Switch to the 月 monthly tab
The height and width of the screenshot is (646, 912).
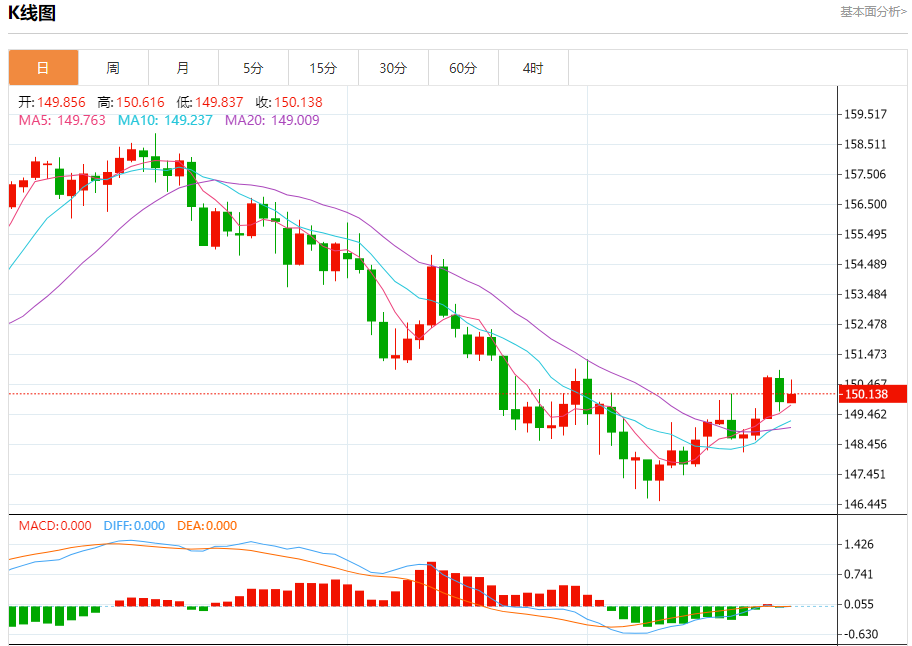click(183, 68)
